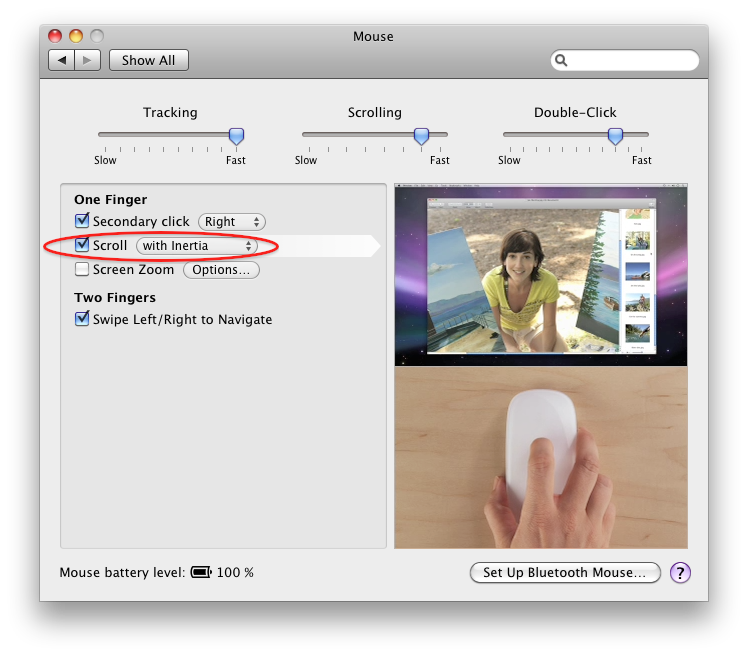Open Screen Zoom Options
Image resolution: width=748 pixels, height=656 pixels.
(221, 270)
